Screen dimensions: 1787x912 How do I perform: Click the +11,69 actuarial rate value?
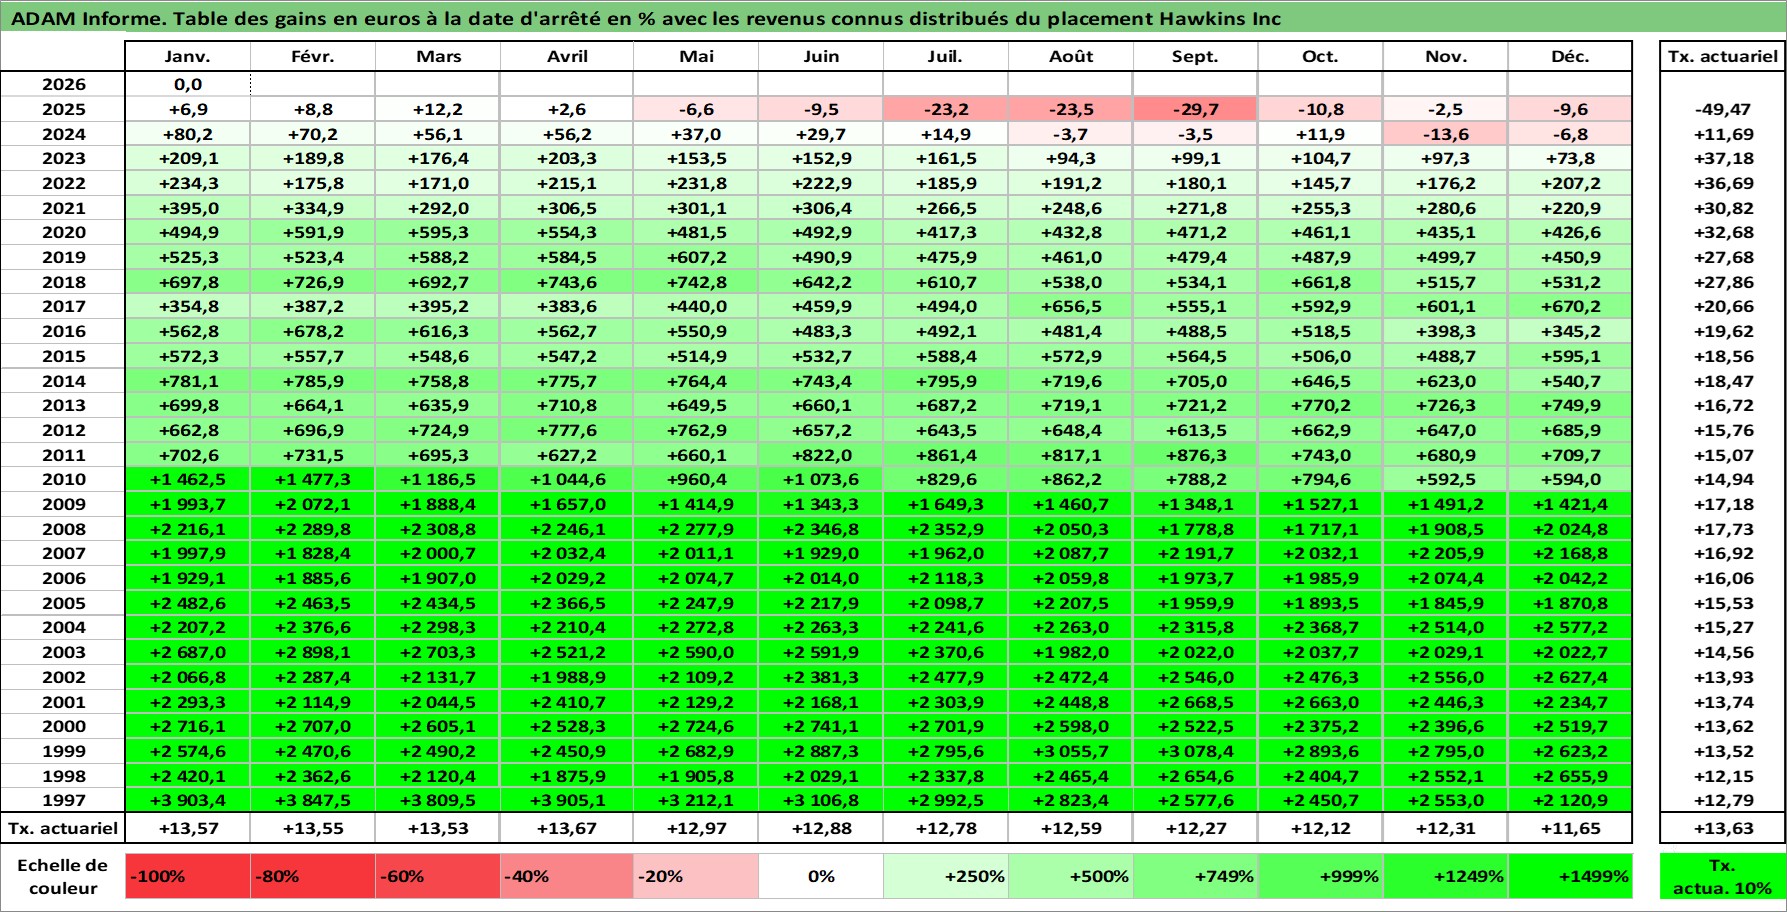pyautogui.click(x=1722, y=134)
